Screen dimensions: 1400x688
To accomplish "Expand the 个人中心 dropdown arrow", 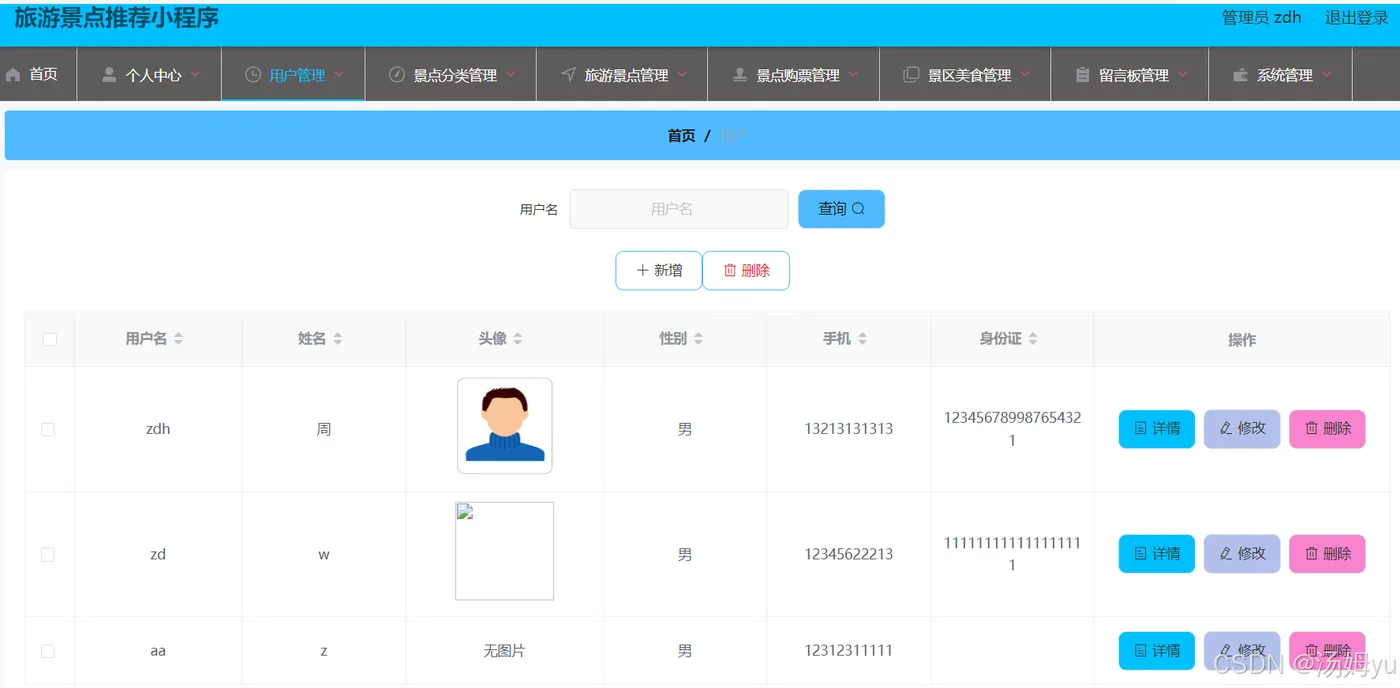I will (195, 74).
